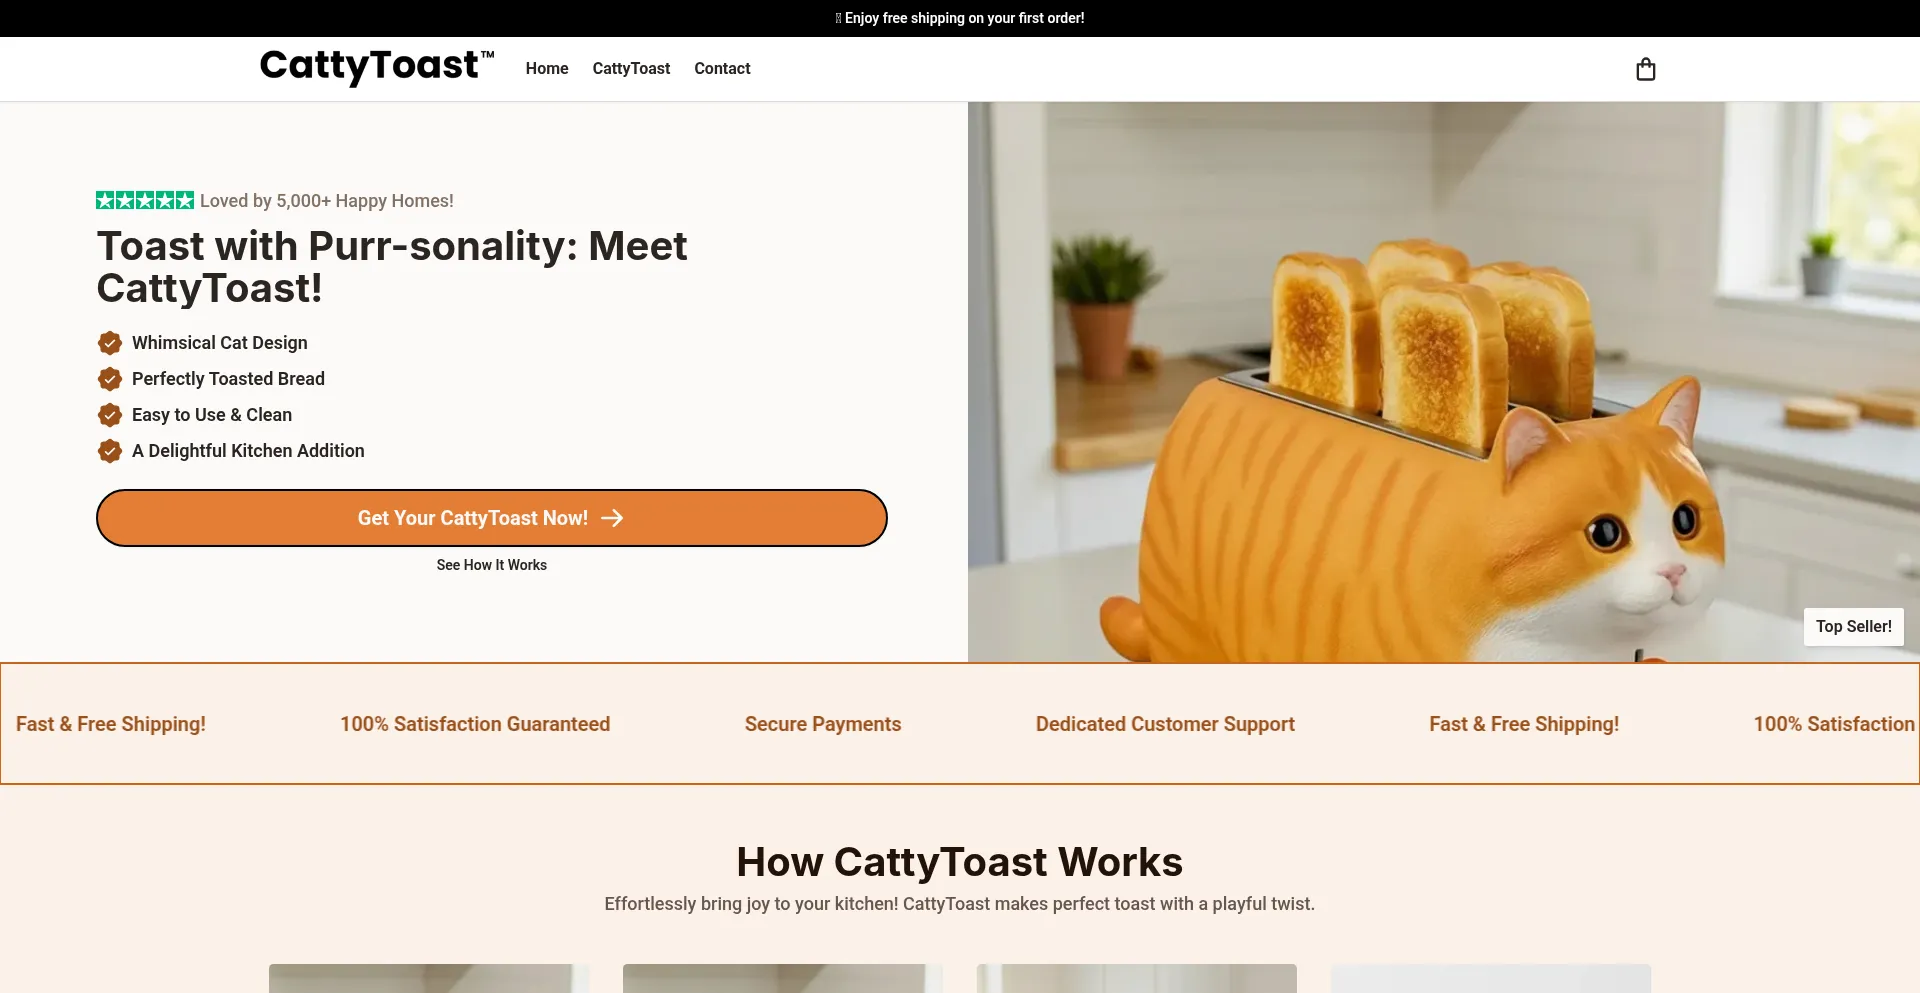
Task: Click the Secure Payments marquee item
Action: coord(823,724)
